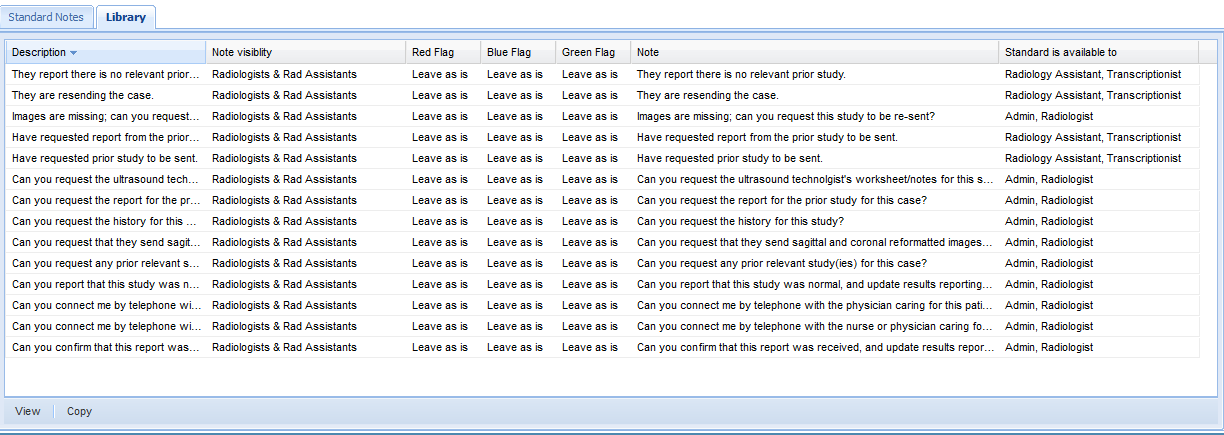Screen dimensions: 1224x435
Task: Toggle sort arrow on Description column
Action: coord(73,52)
